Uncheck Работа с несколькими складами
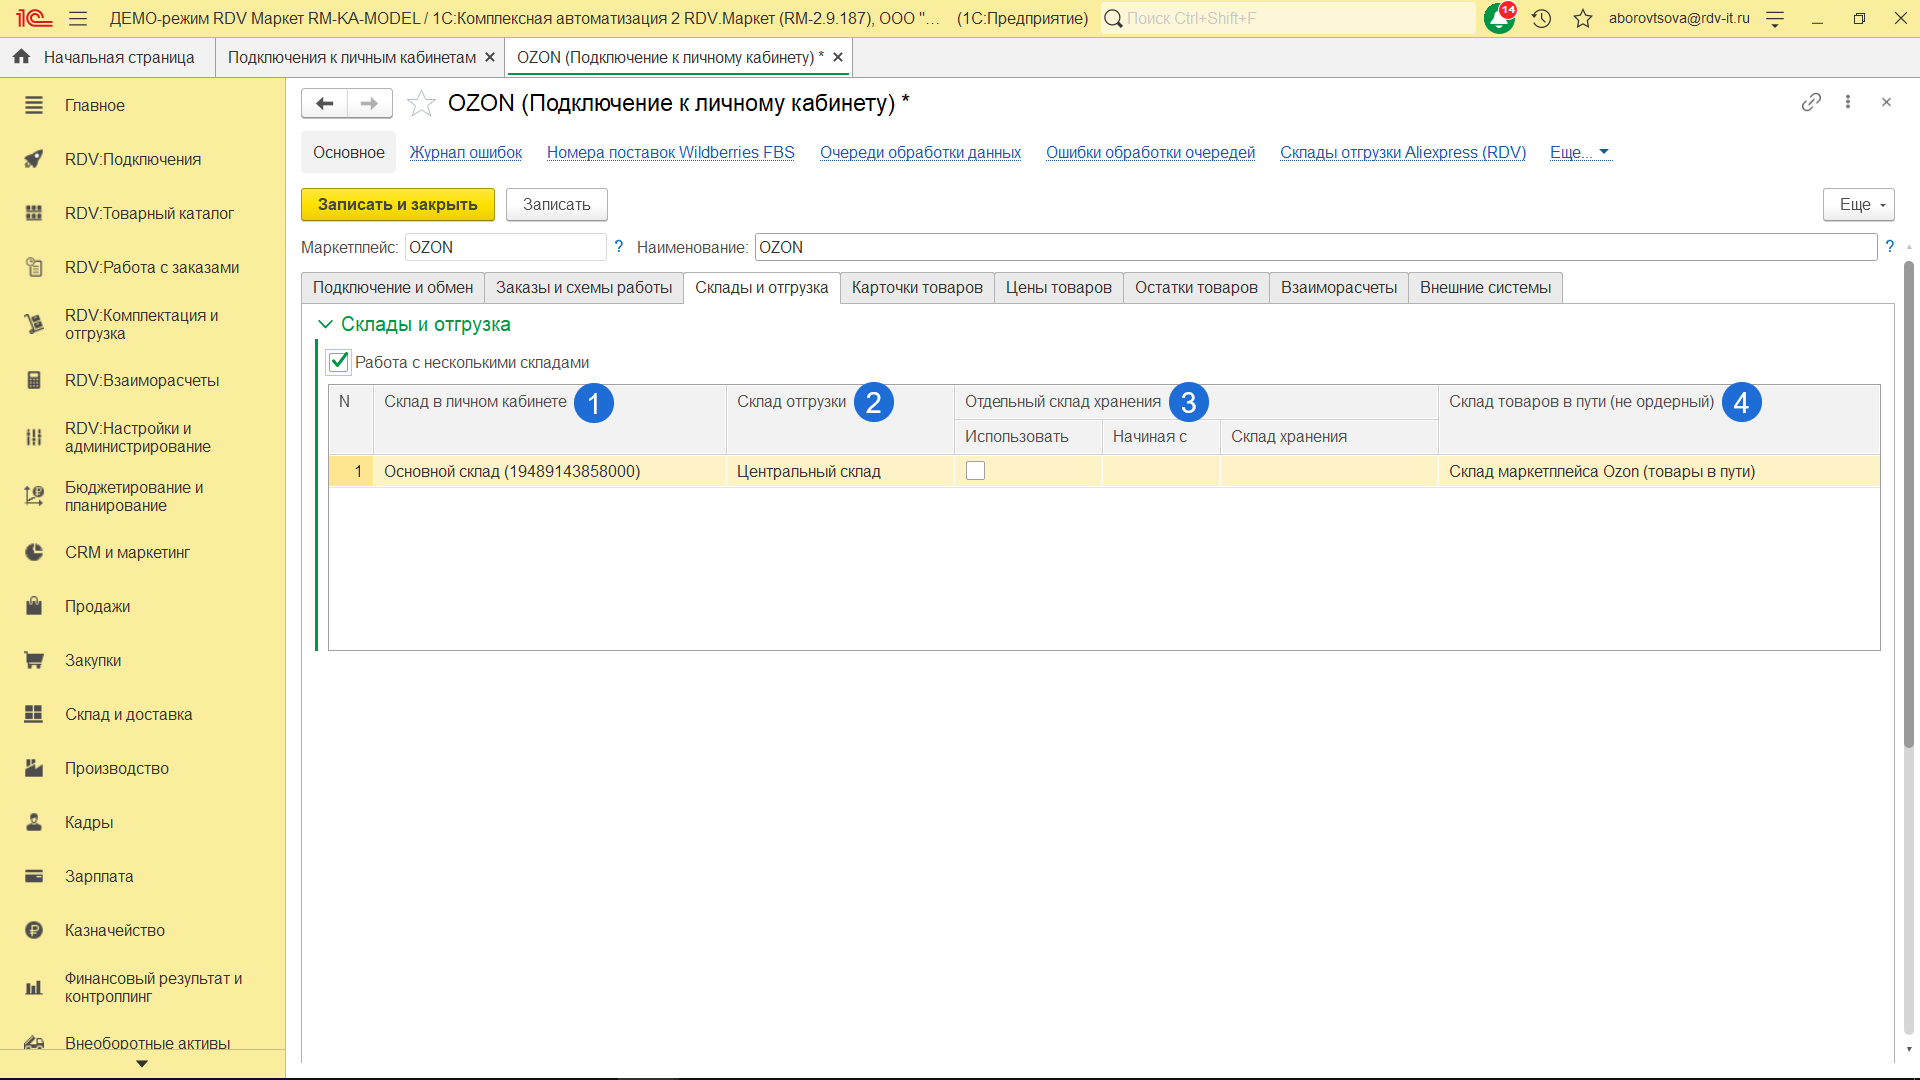Screen dimensions: 1920x1080 pos(339,362)
